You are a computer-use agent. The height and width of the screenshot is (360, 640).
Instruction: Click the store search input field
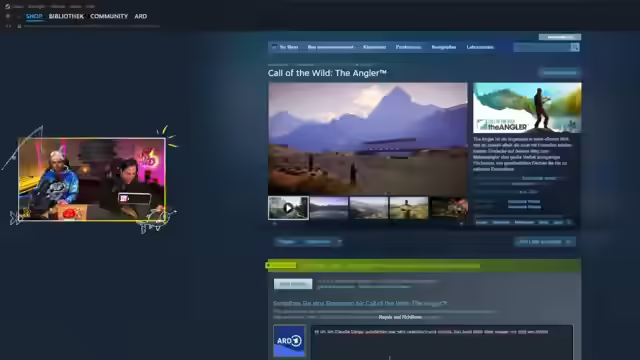click(x=541, y=47)
